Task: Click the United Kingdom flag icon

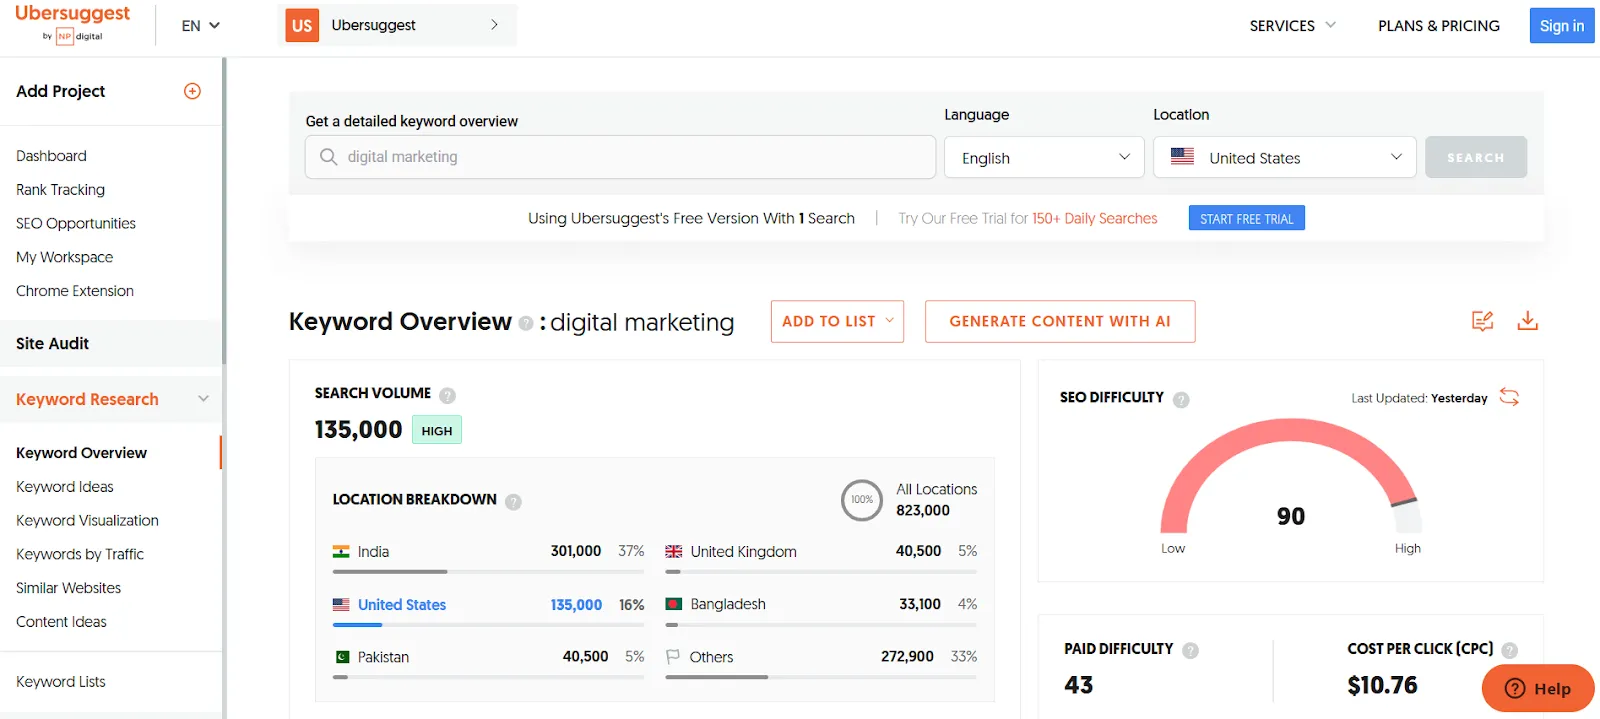Action: click(x=674, y=552)
